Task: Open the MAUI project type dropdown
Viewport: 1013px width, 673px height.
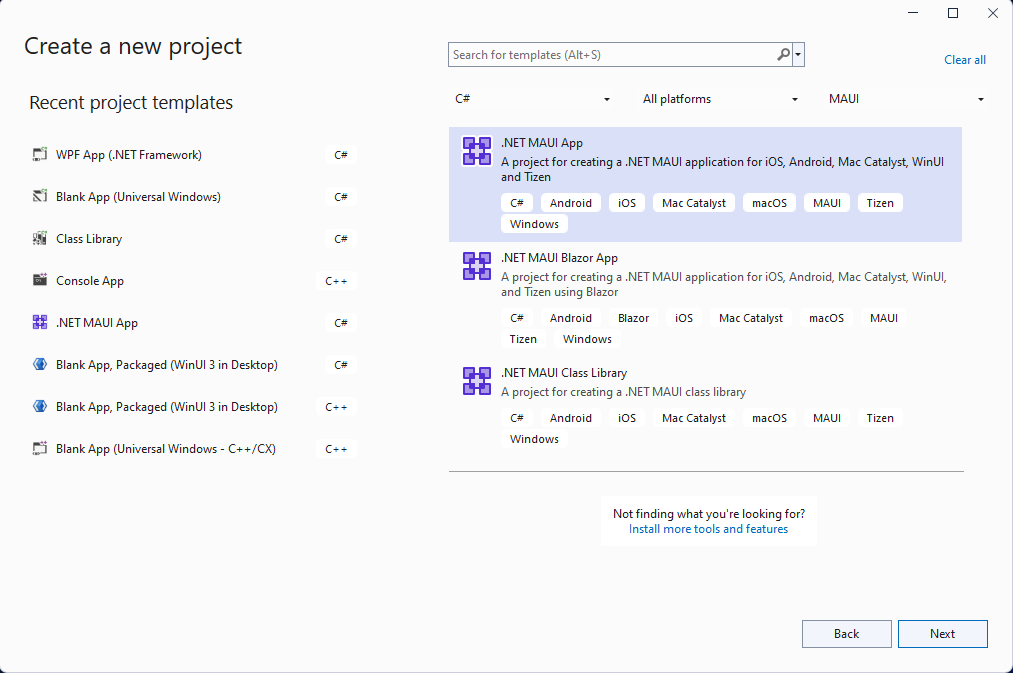Action: pos(905,98)
